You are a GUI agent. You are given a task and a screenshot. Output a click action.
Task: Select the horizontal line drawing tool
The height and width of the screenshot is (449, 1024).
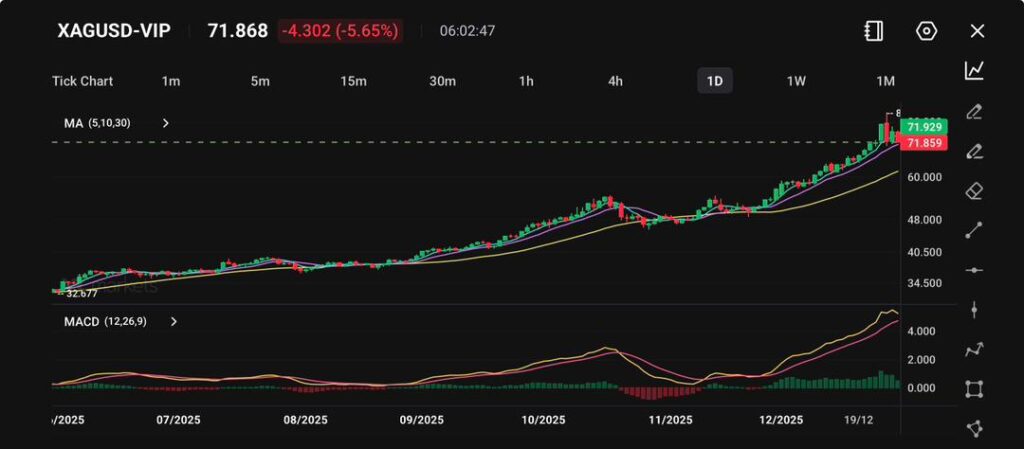tap(974, 270)
